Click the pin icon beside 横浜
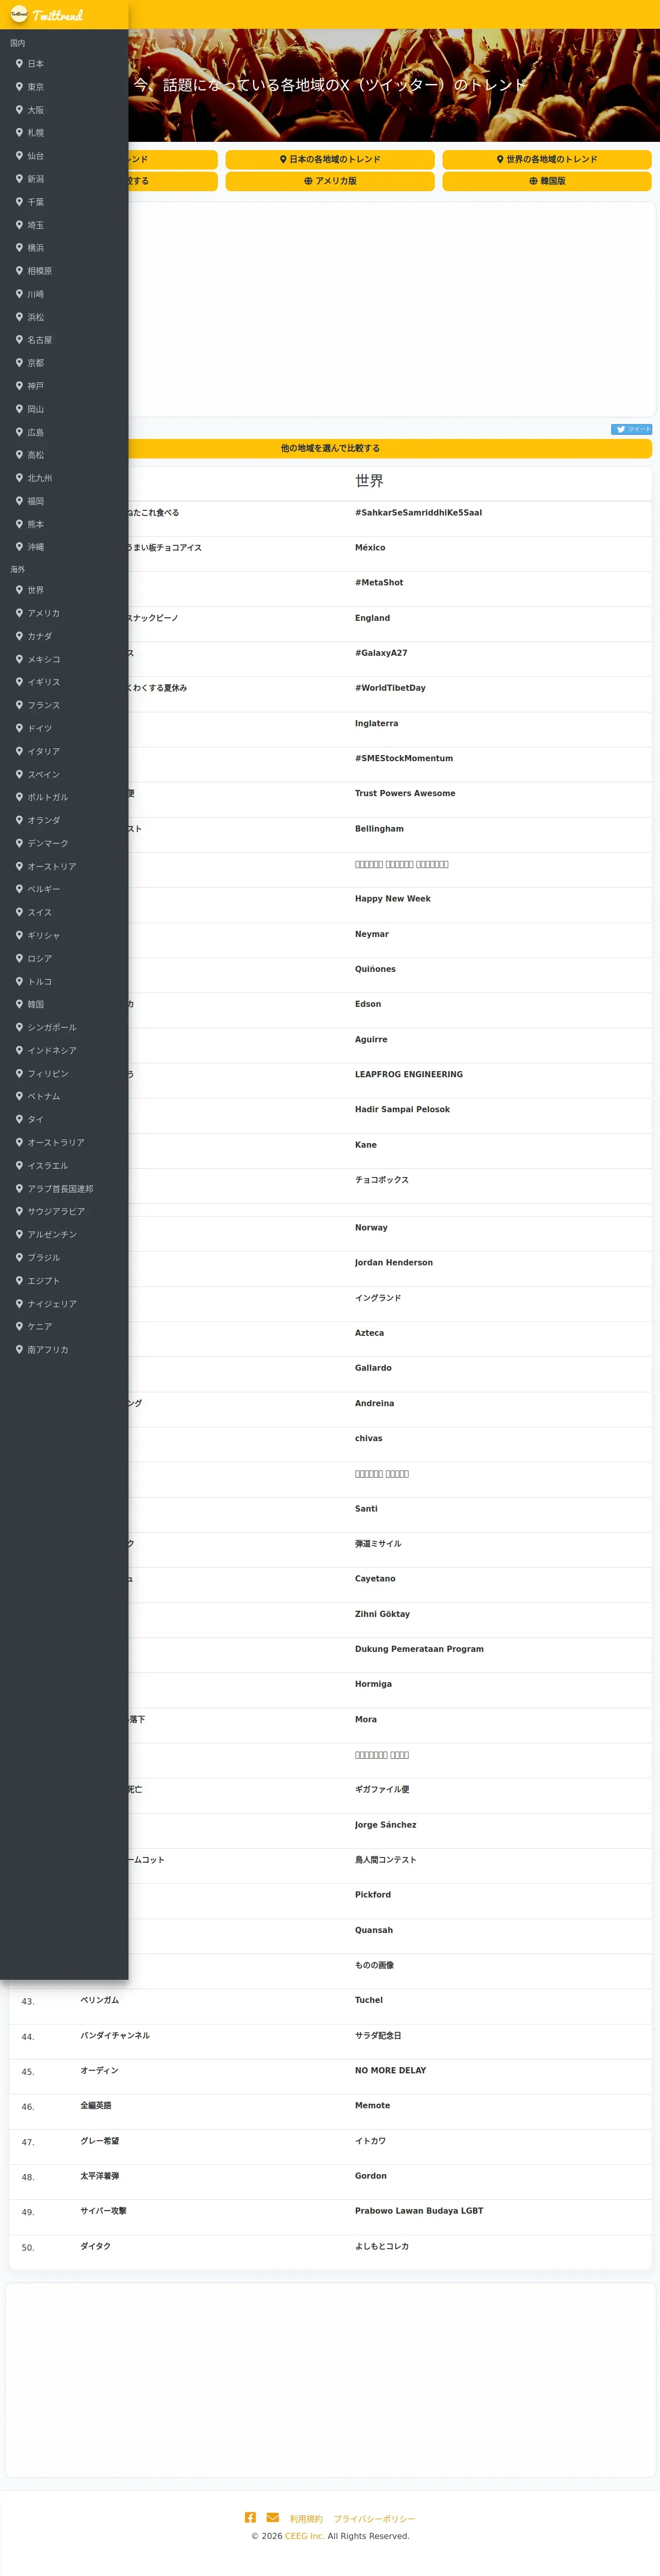Screen dimensions: 660x2576 19,247
